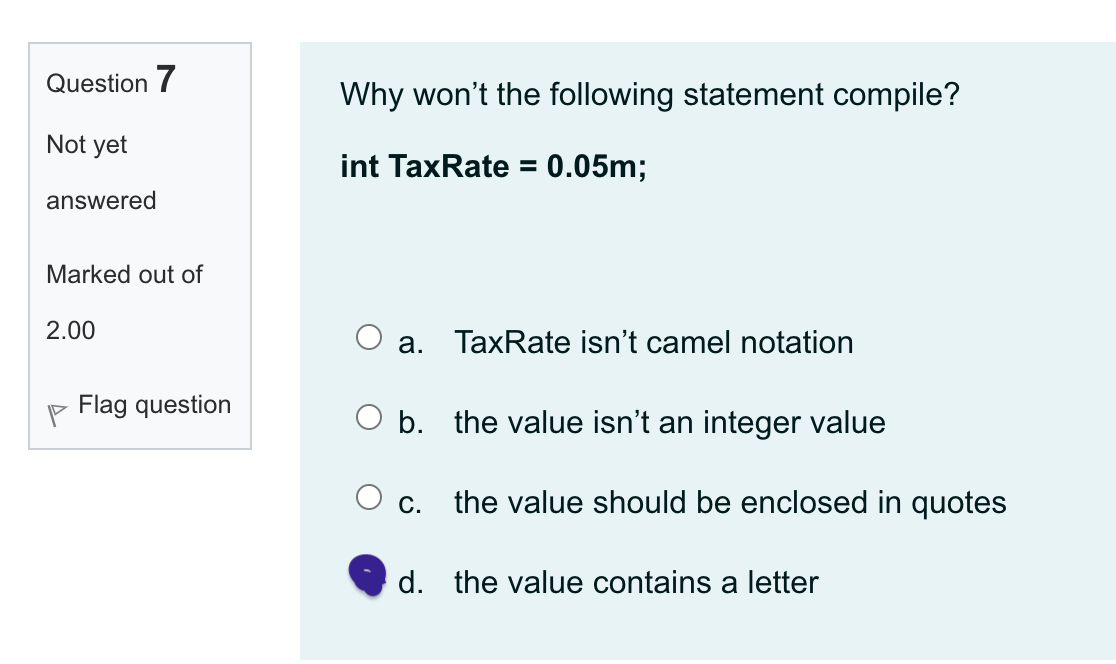Click the large question number 7
This screenshot has height=664, width=1116.
pyautogui.click(x=165, y=79)
